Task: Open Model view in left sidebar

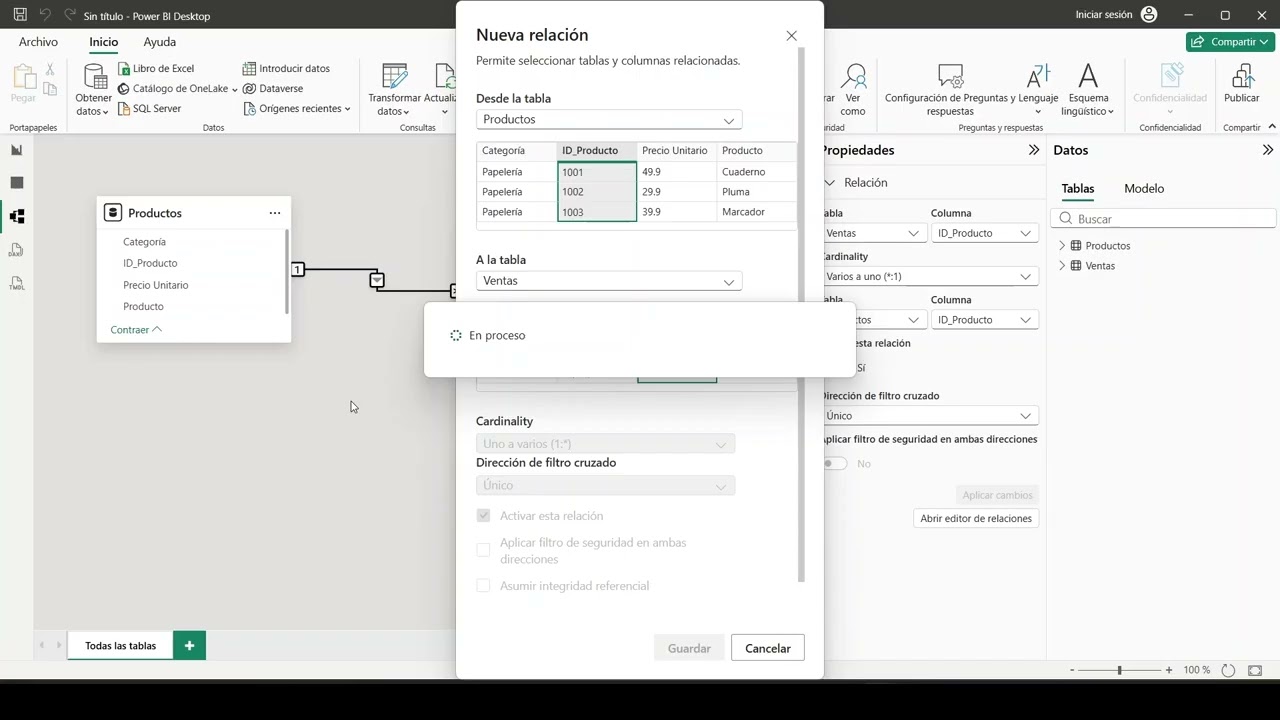Action: click(16, 216)
